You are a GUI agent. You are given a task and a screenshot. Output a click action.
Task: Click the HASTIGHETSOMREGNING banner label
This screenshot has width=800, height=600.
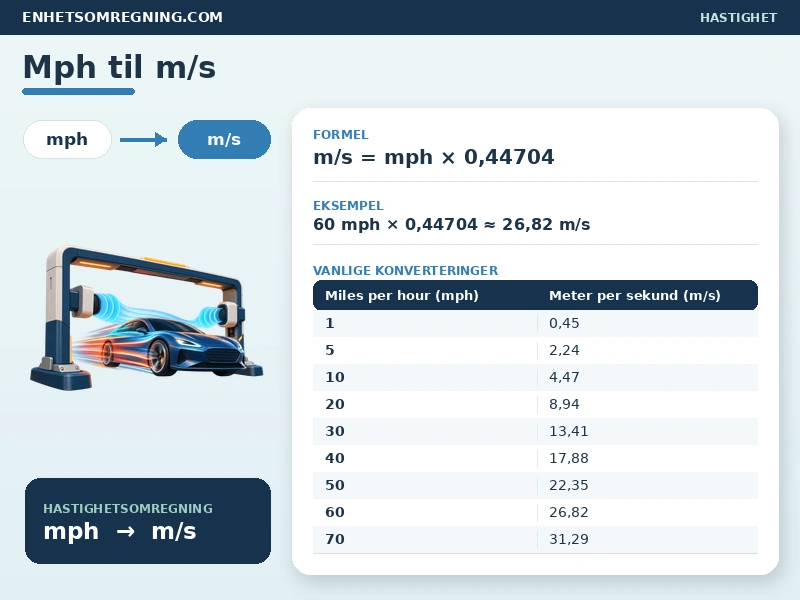(128, 508)
